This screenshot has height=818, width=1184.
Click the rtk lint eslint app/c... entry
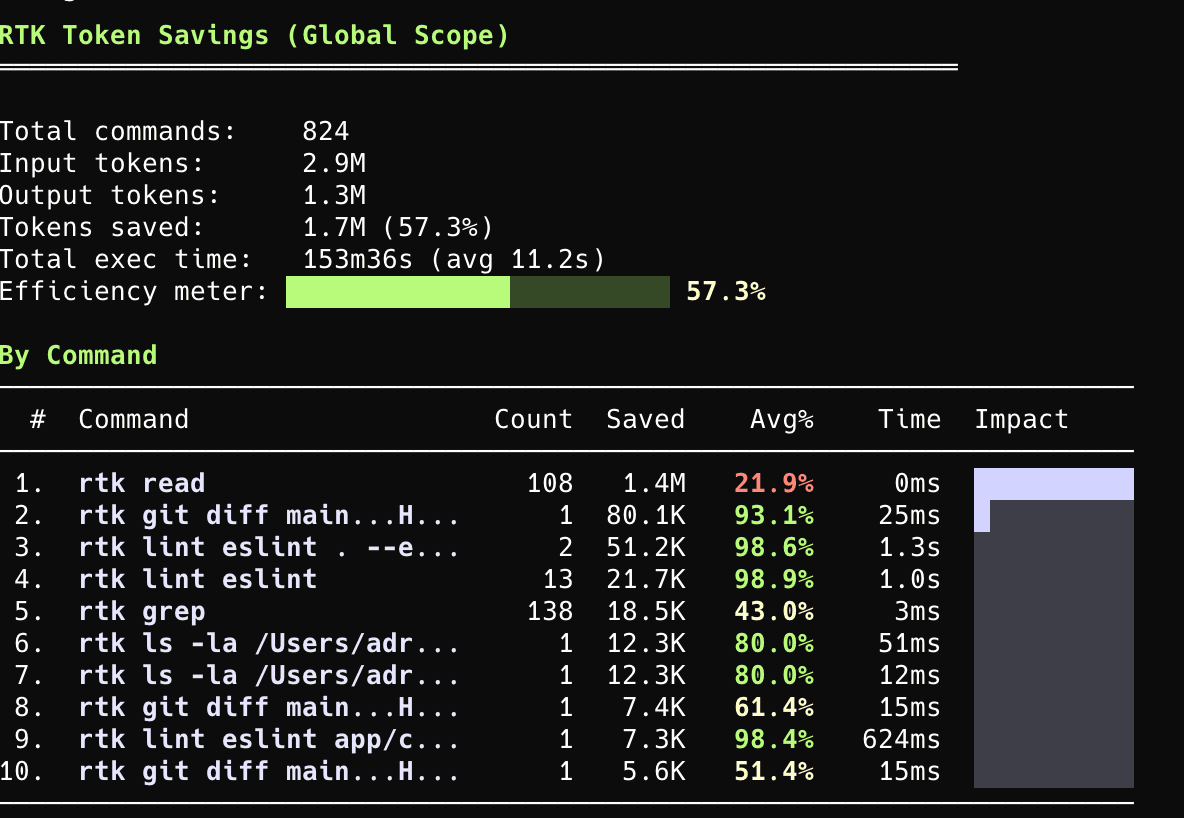tap(270, 739)
